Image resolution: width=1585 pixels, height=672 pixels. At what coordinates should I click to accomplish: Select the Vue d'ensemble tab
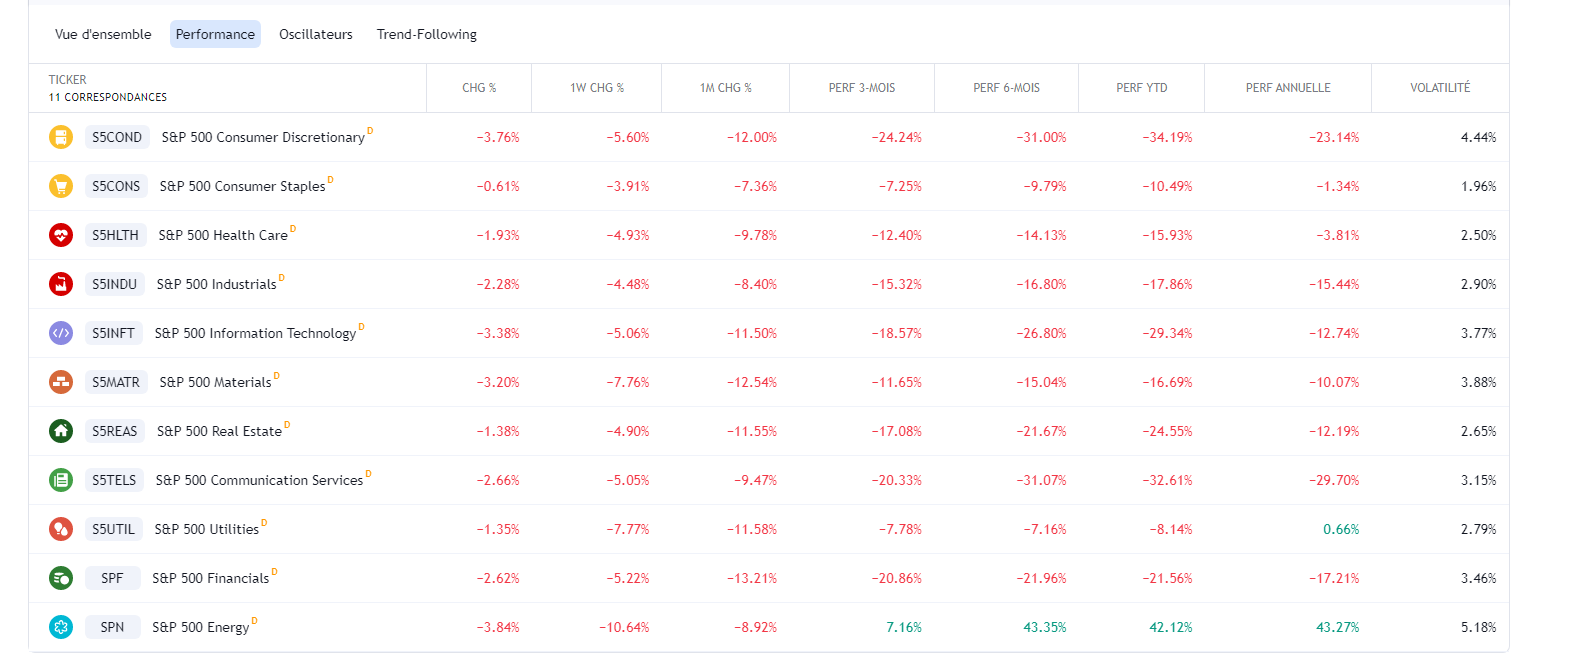103,34
